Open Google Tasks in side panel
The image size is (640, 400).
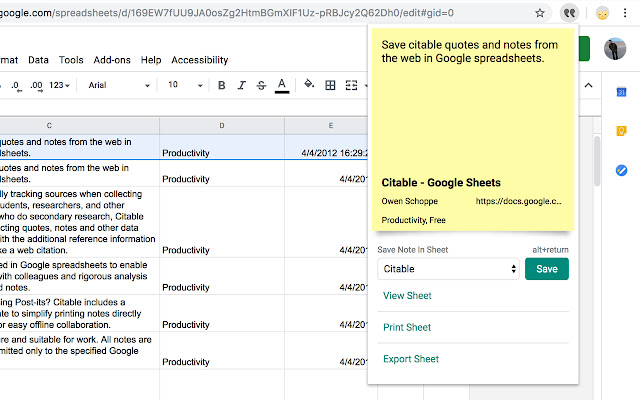[x=621, y=170]
